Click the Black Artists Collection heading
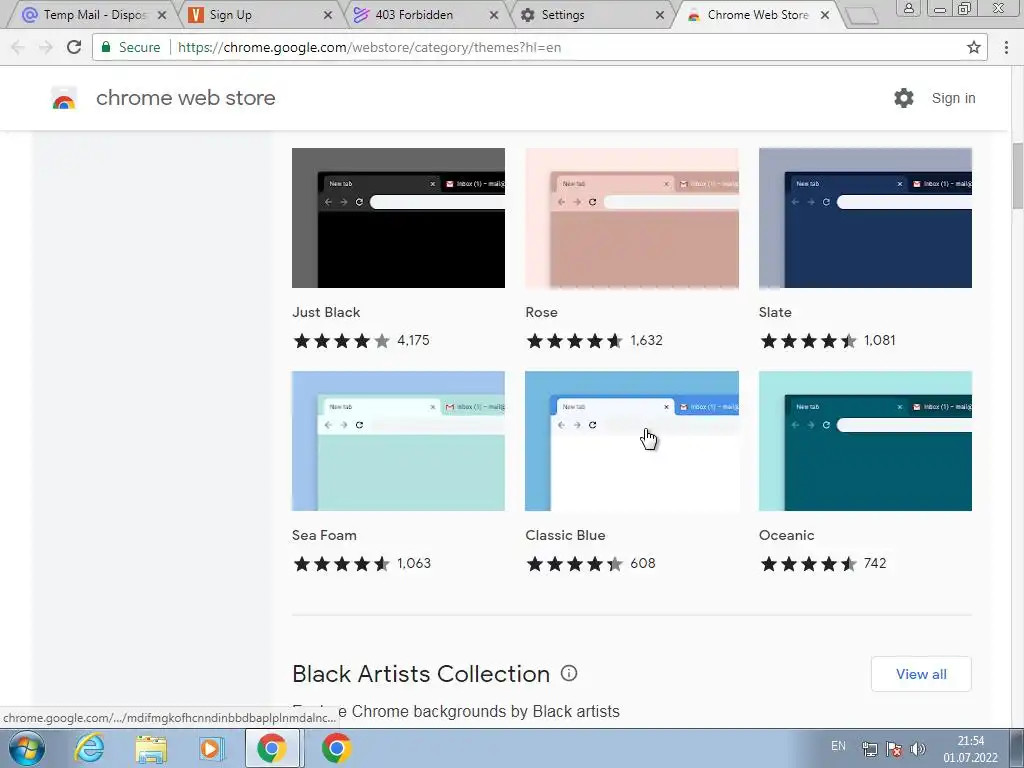Image resolution: width=1024 pixels, height=768 pixels. 421,673
